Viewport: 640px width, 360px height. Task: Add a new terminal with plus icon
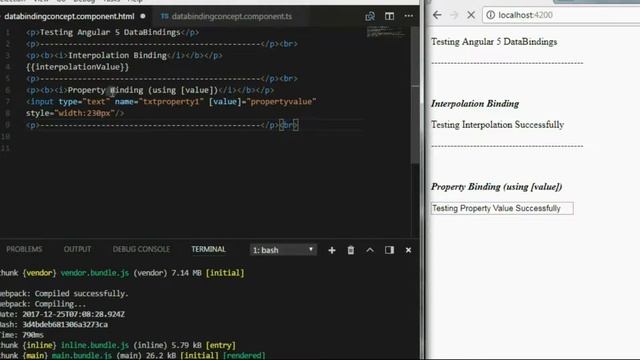(x=332, y=250)
